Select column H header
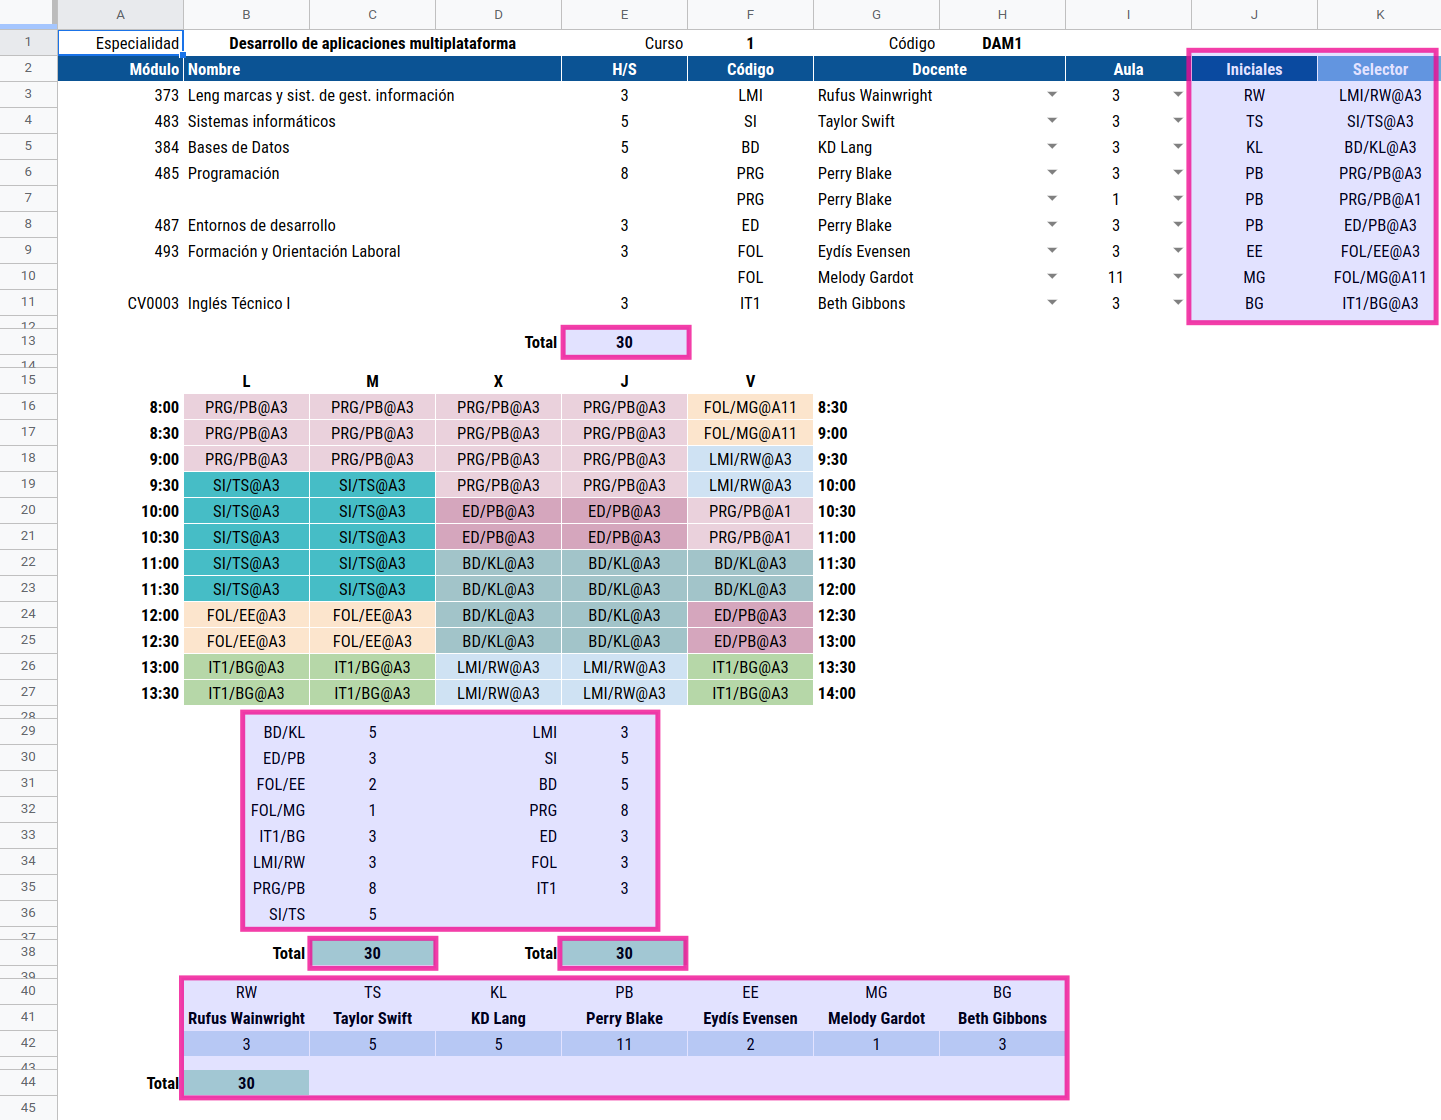Viewport: 1441px width, 1120px height. point(1003,14)
